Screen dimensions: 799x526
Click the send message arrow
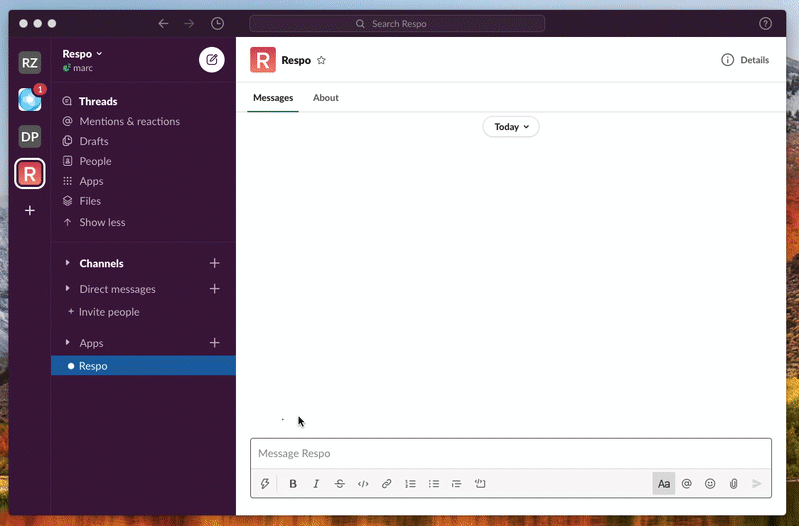(757, 484)
